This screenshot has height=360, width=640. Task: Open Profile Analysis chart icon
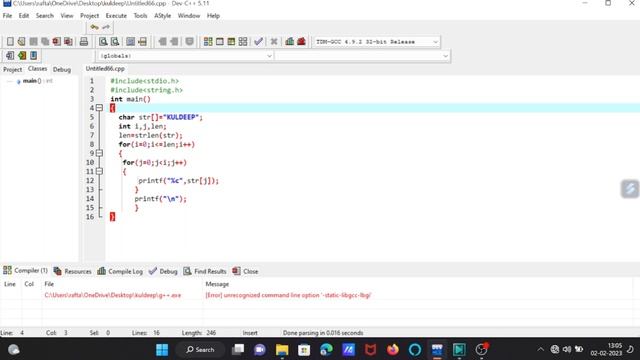coord(290,42)
